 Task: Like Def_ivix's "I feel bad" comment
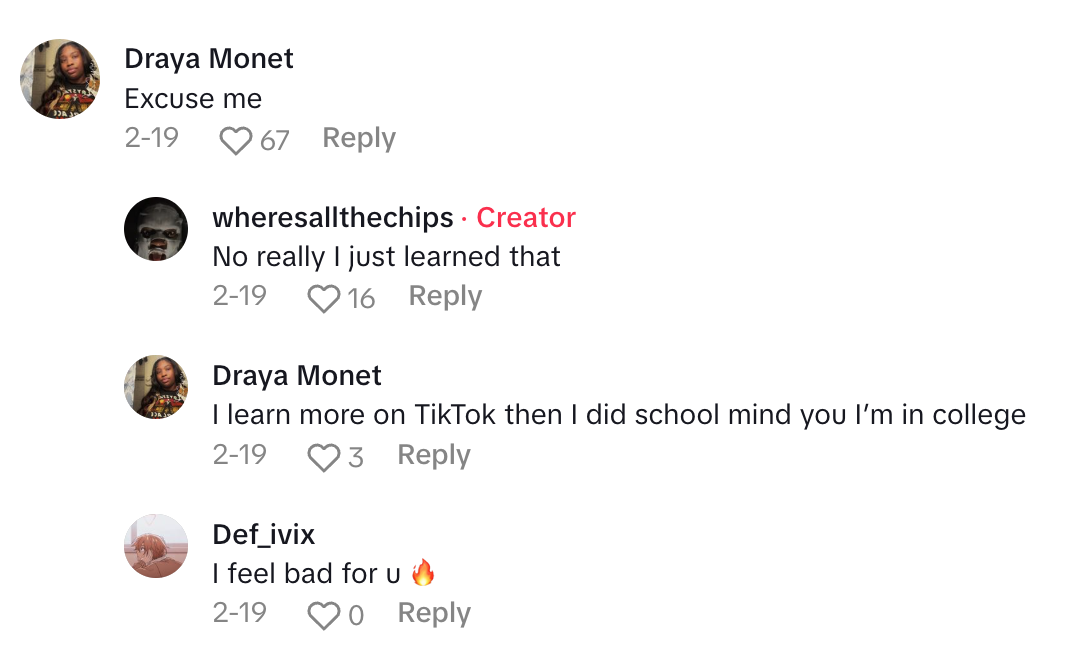pyautogui.click(x=323, y=615)
